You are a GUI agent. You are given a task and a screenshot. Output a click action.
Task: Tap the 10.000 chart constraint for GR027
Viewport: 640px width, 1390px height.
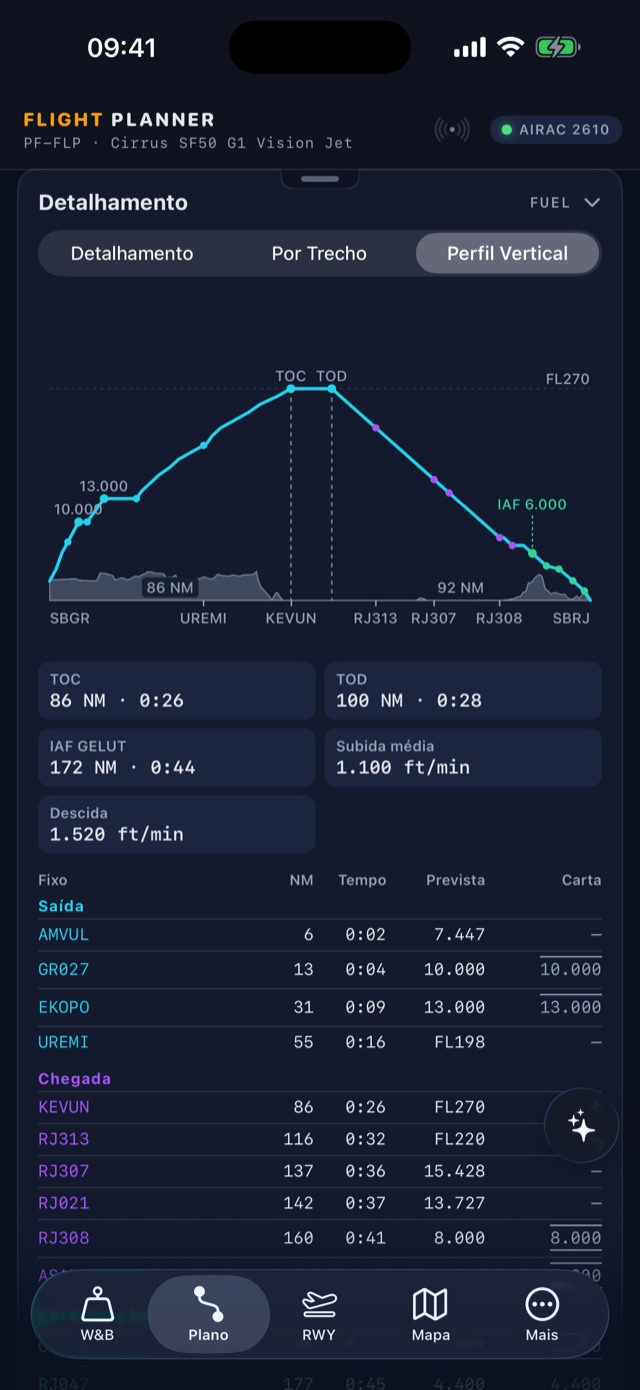click(x=570, y=970)
